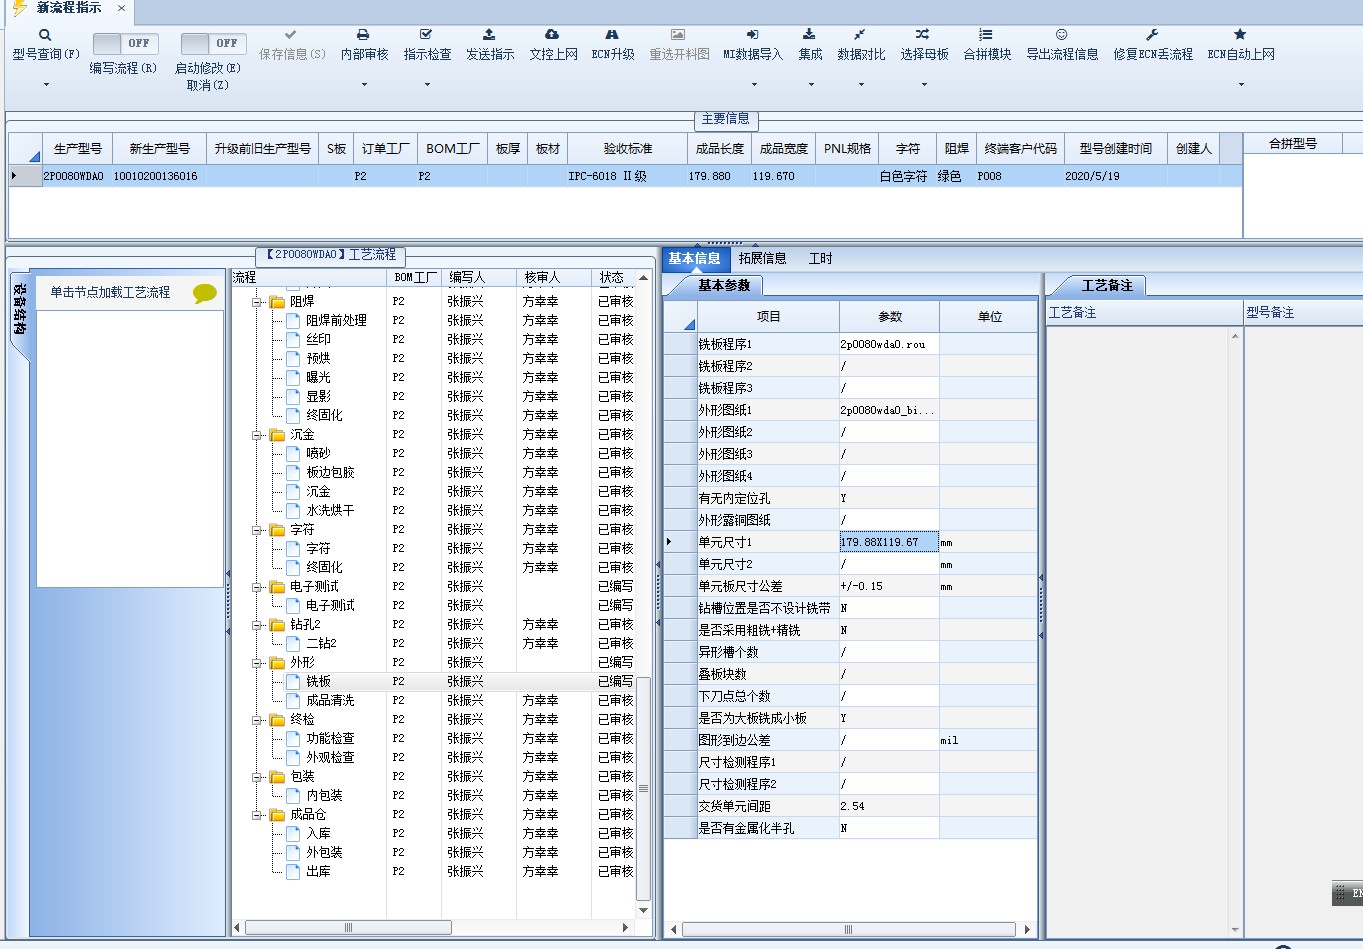Click the 合拼型号 column header
The width and height of the screenshot is (1363, 949).
1292,143
